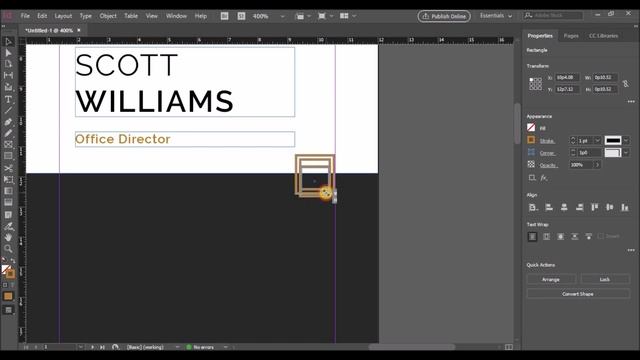640x360 pixels.
Task: Select the Note tool
Action: coord(8,215)
